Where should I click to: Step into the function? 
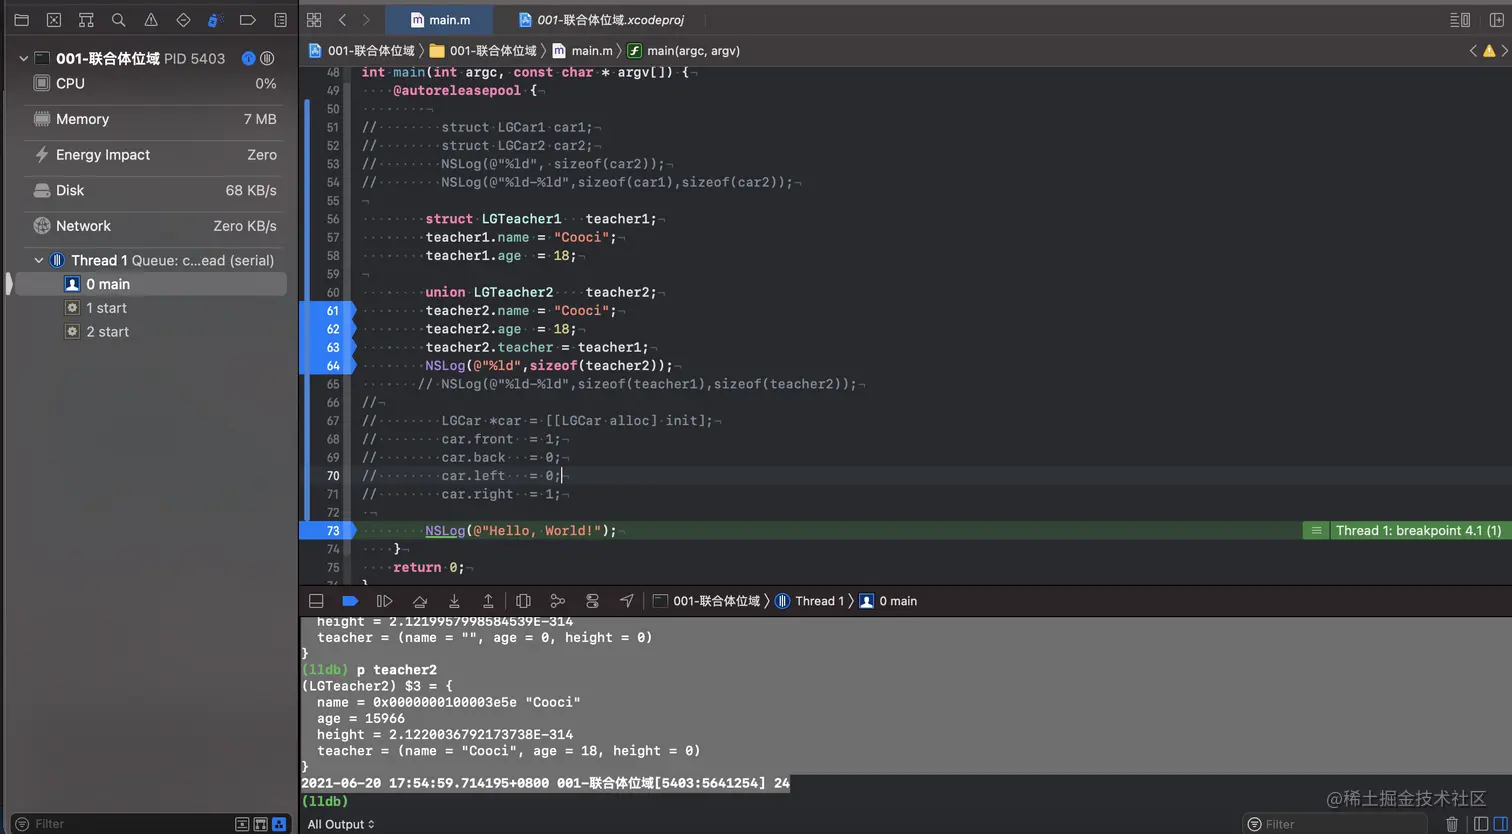pos(454,601)
